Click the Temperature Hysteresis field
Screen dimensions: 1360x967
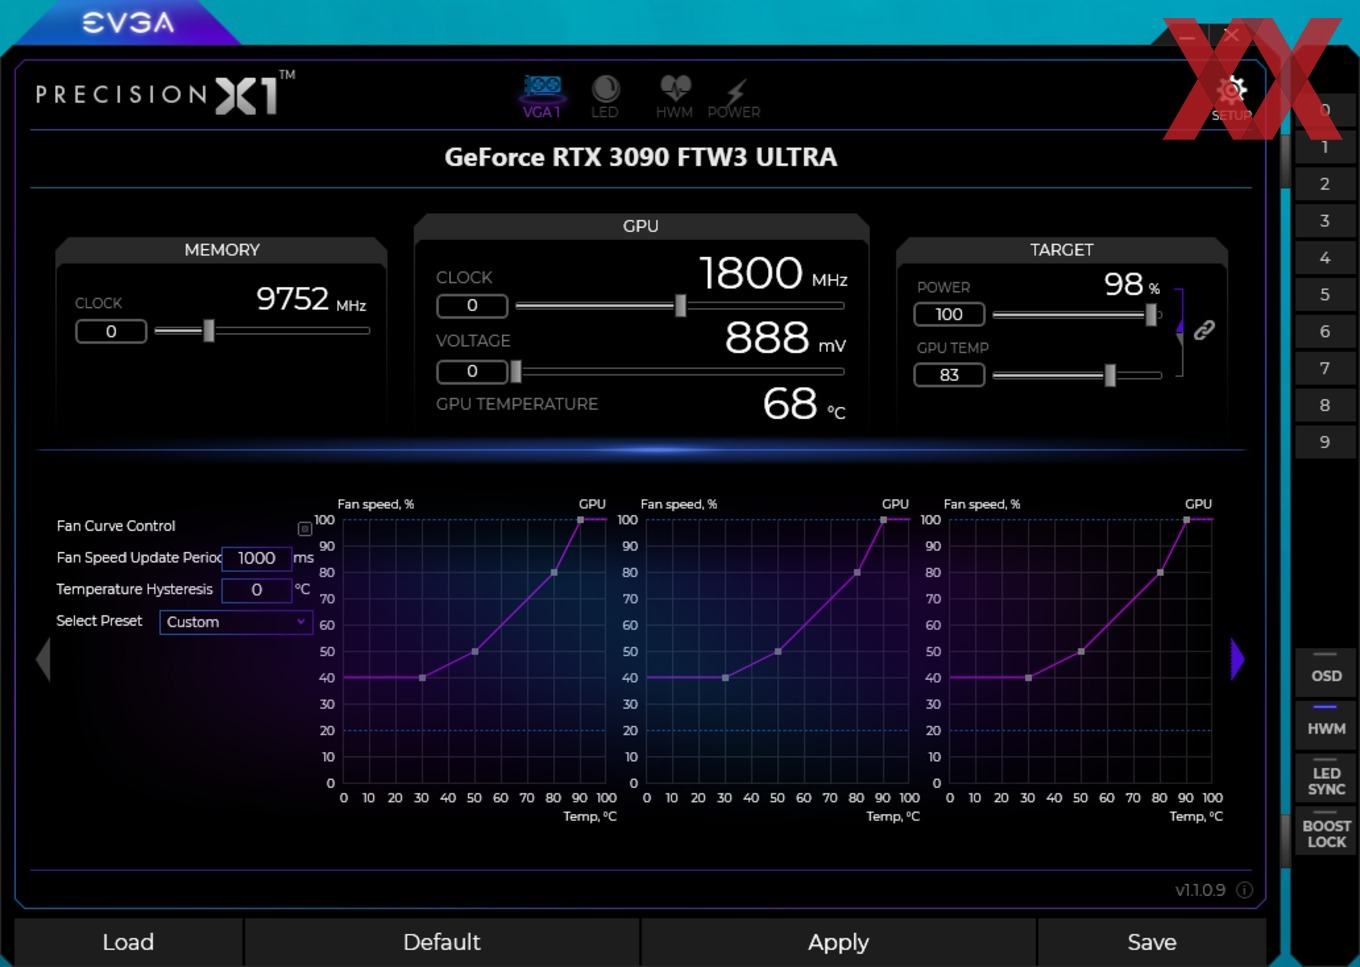point(256,590)
